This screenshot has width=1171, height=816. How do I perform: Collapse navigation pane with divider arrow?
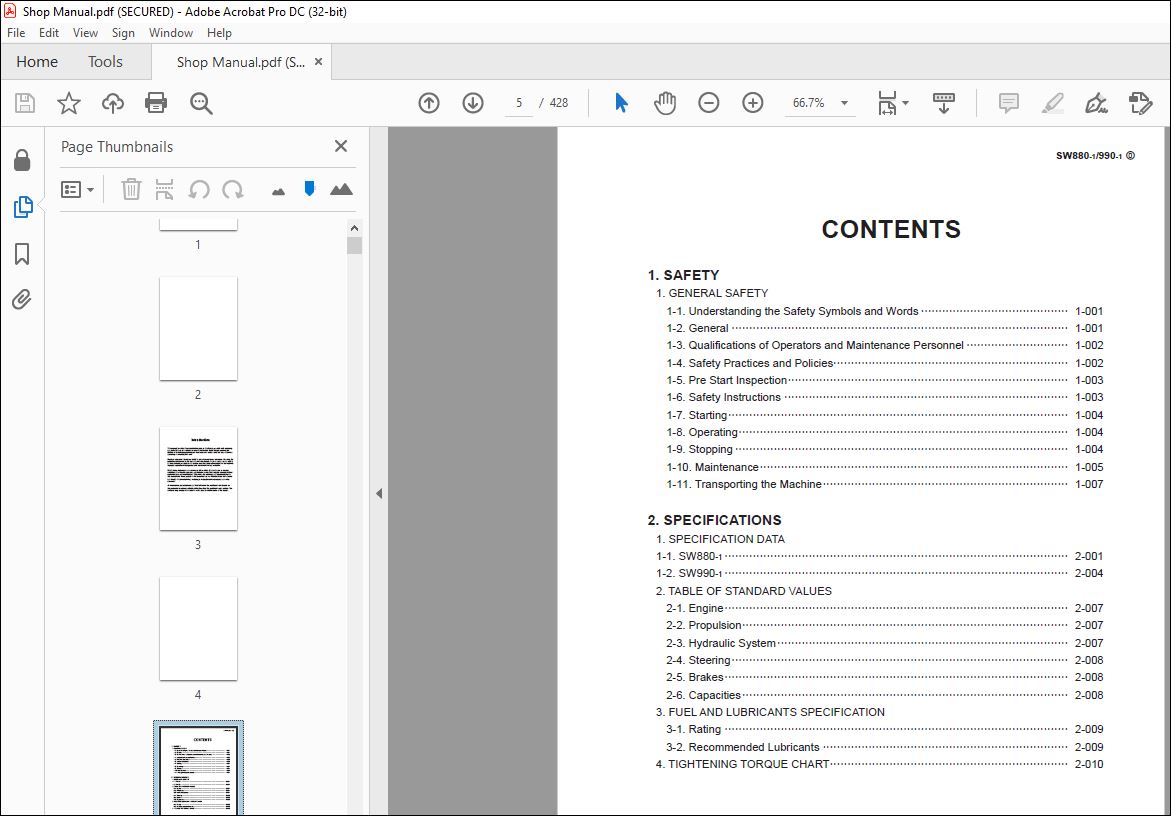tap(379, 493)
